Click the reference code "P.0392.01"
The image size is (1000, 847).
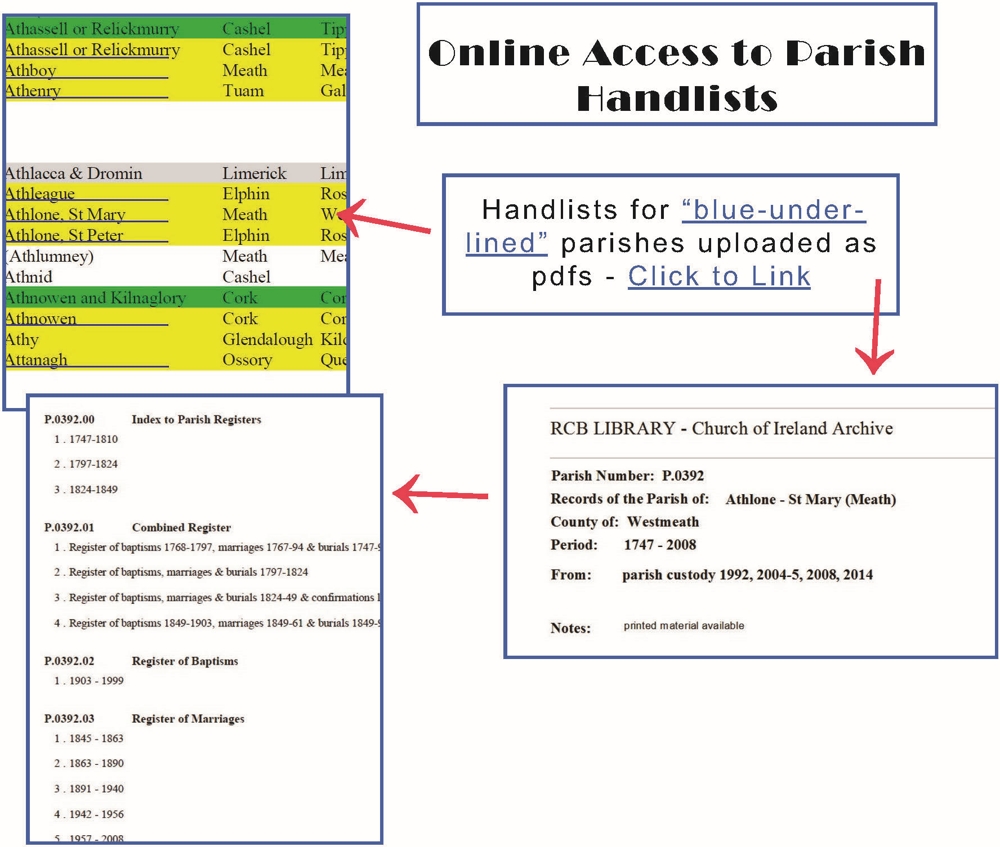pyautogui.click(x=69, y=527)
